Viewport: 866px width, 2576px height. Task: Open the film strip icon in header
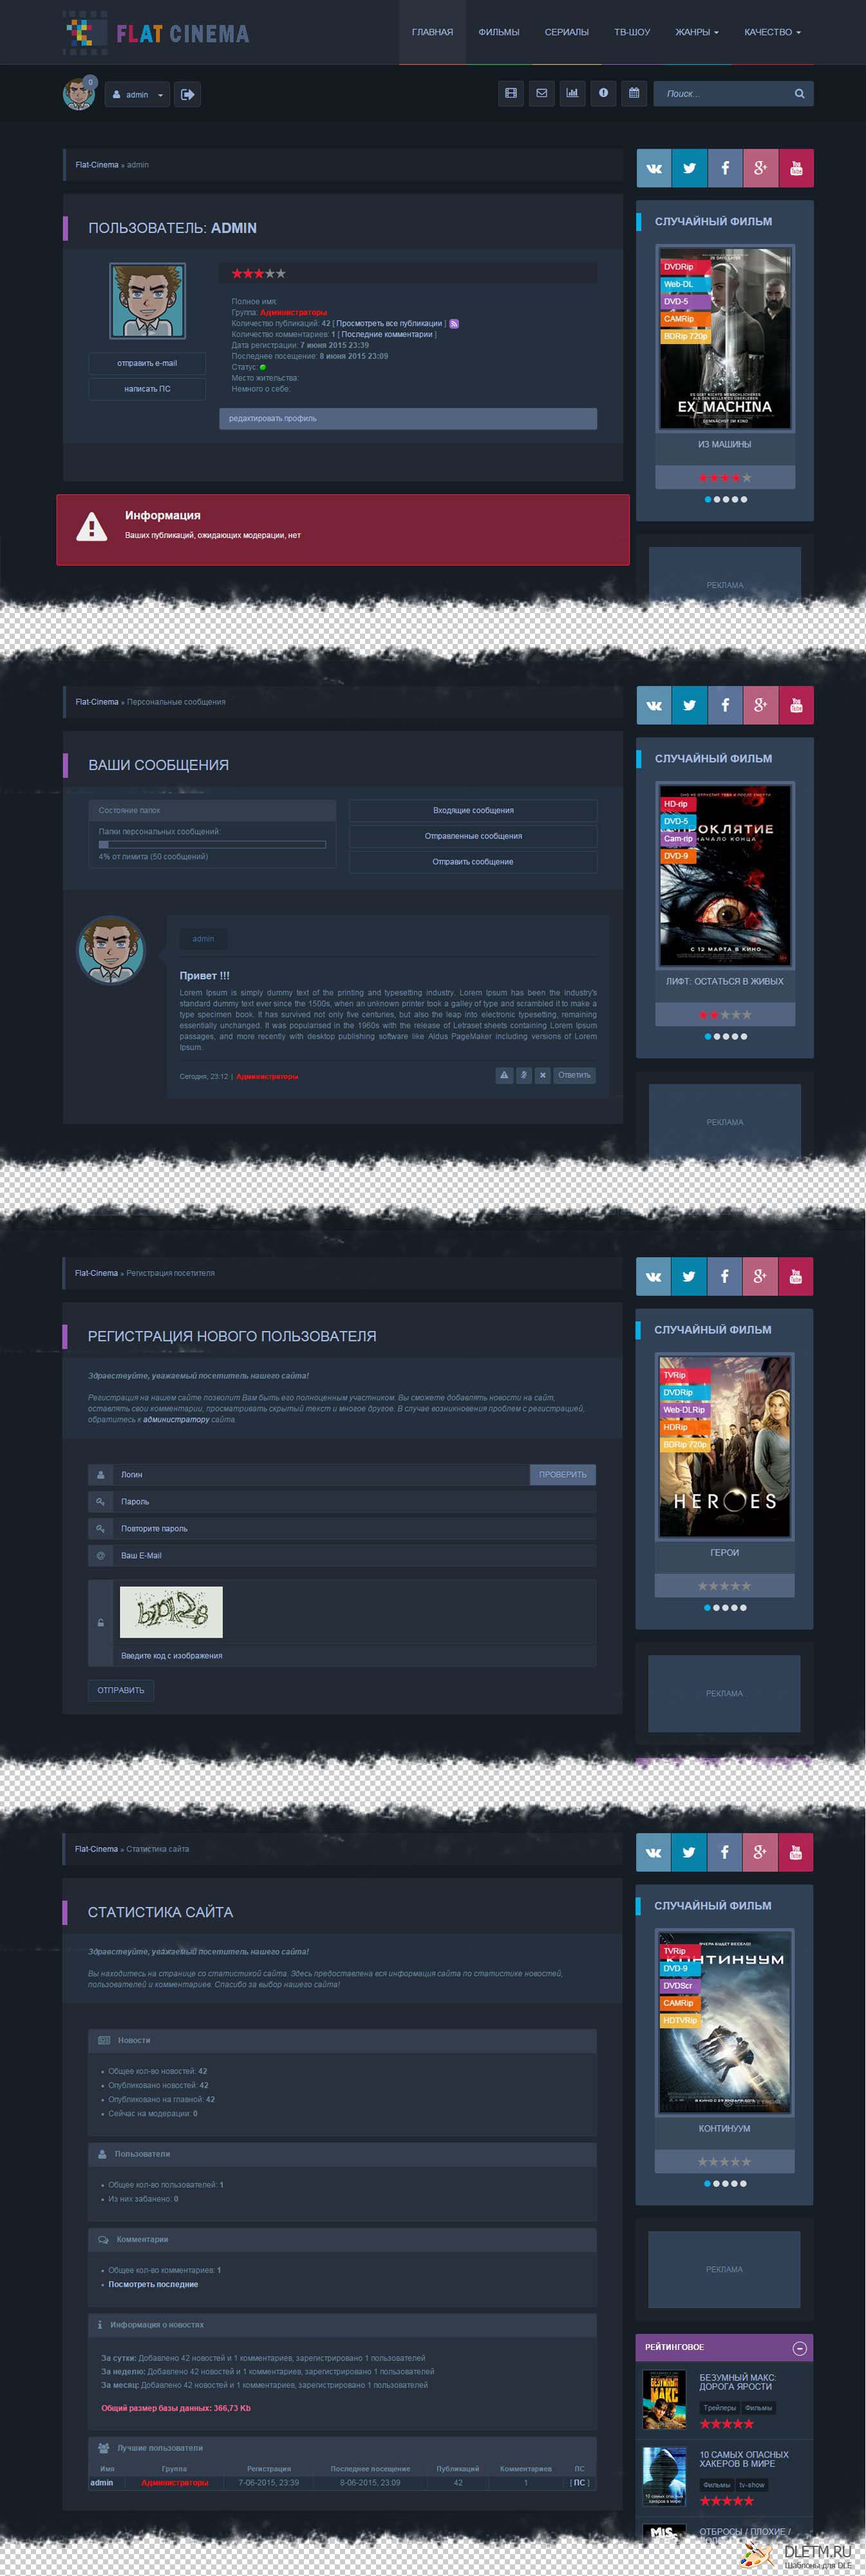pyautogui.click(x=511, y=93)
